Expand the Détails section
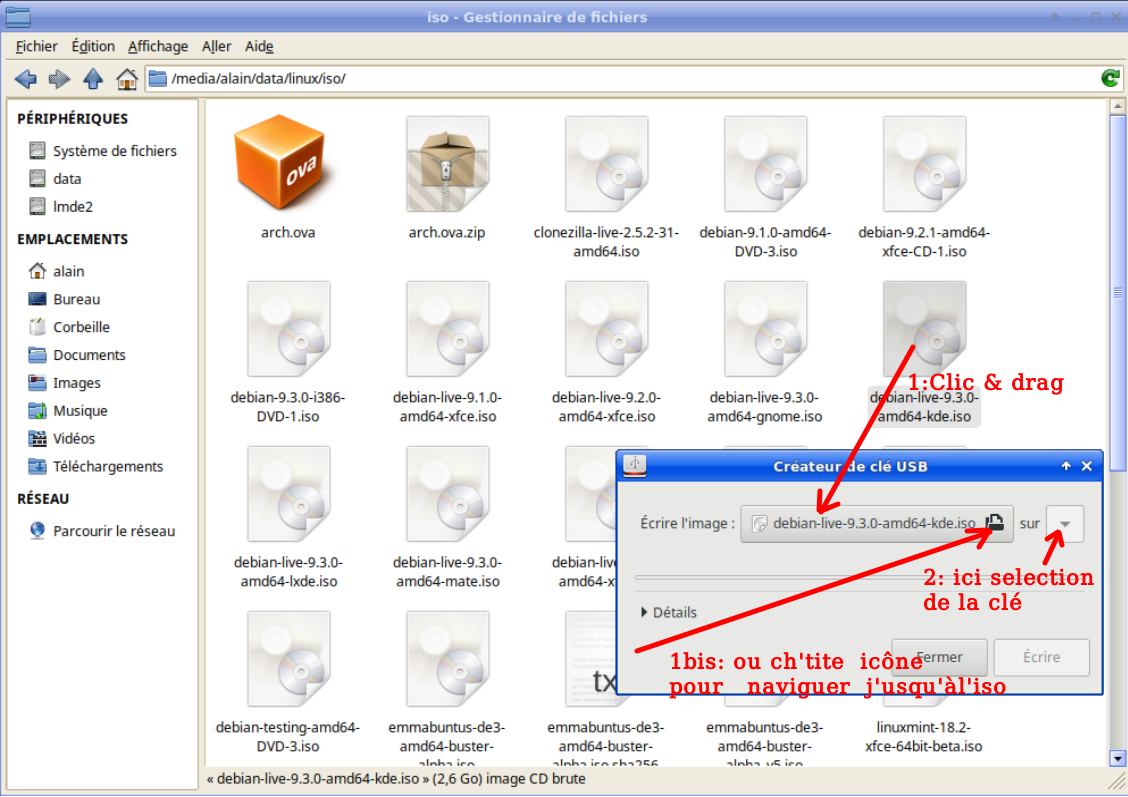 (x=668, y=612)
